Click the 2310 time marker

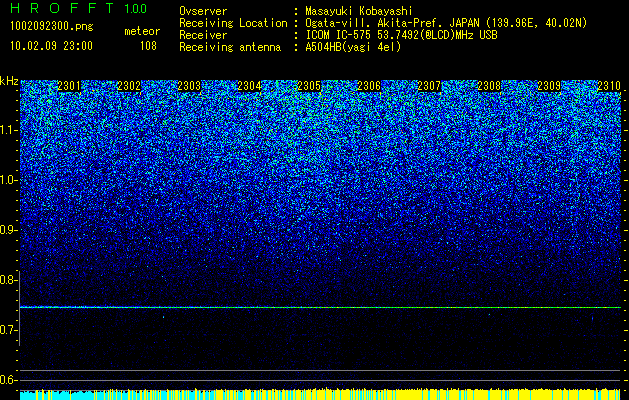[x=609, y=86]
